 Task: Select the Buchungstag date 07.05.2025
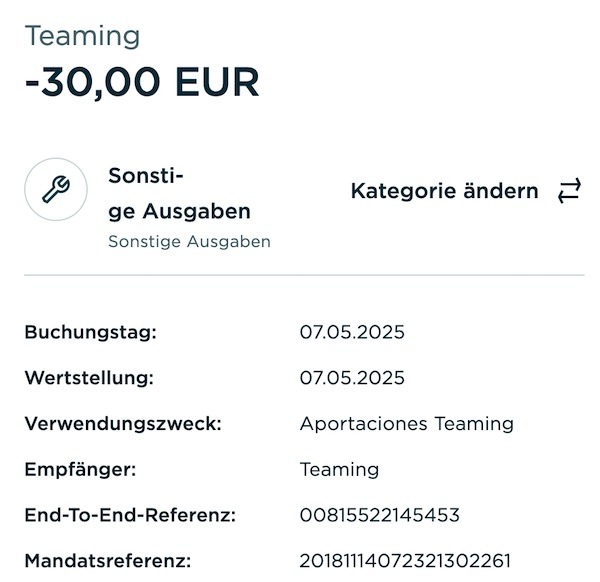coord(352,332)
